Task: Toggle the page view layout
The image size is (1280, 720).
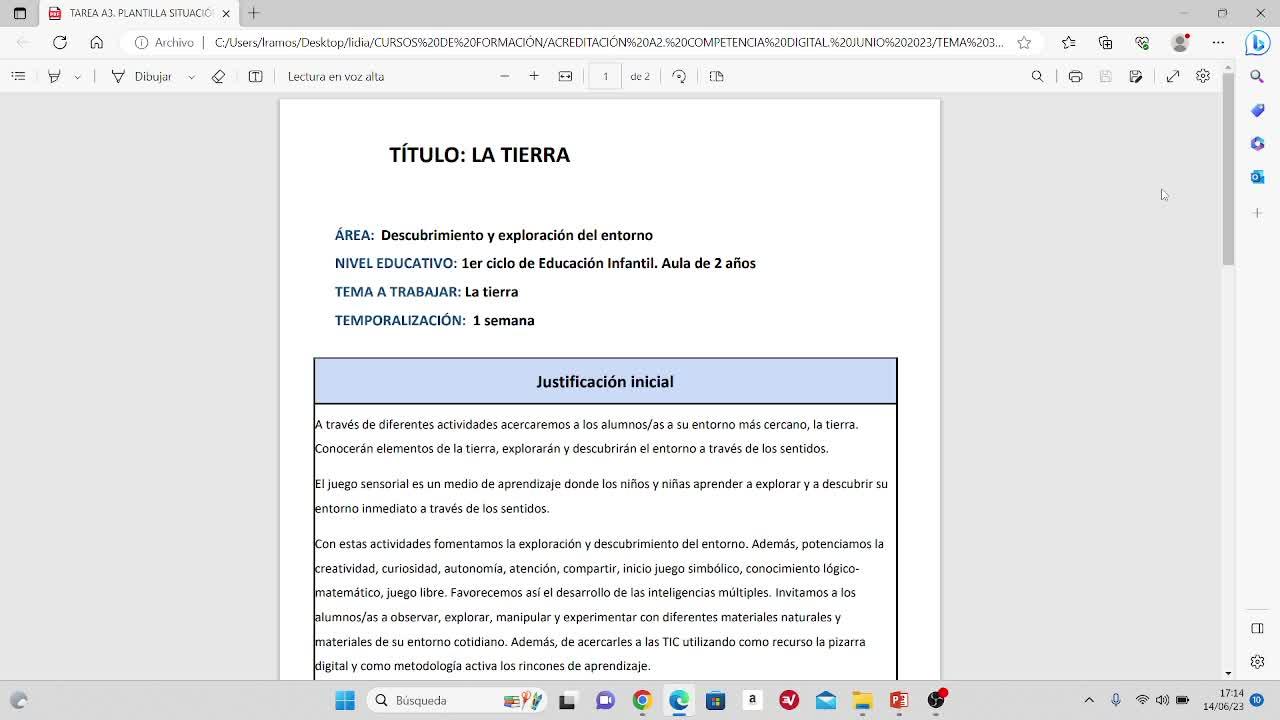Action: tap(716, 76)
